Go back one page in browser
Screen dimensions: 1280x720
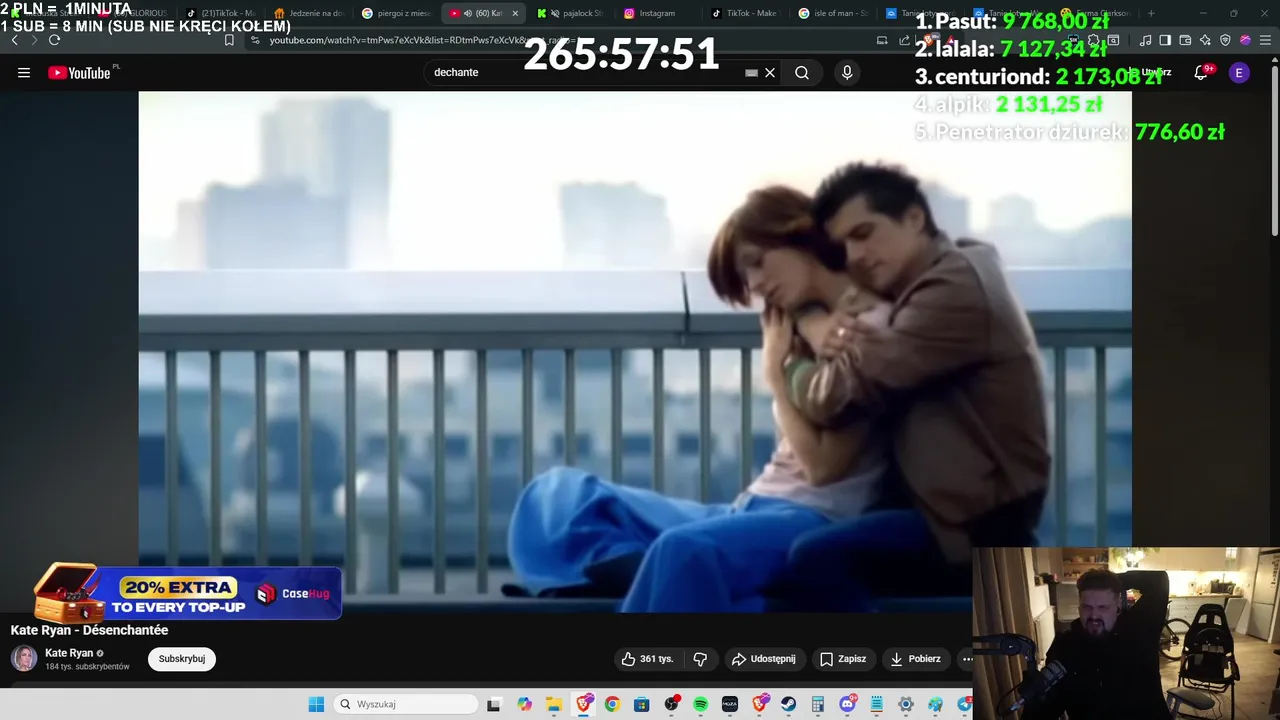tap(14, 40)
